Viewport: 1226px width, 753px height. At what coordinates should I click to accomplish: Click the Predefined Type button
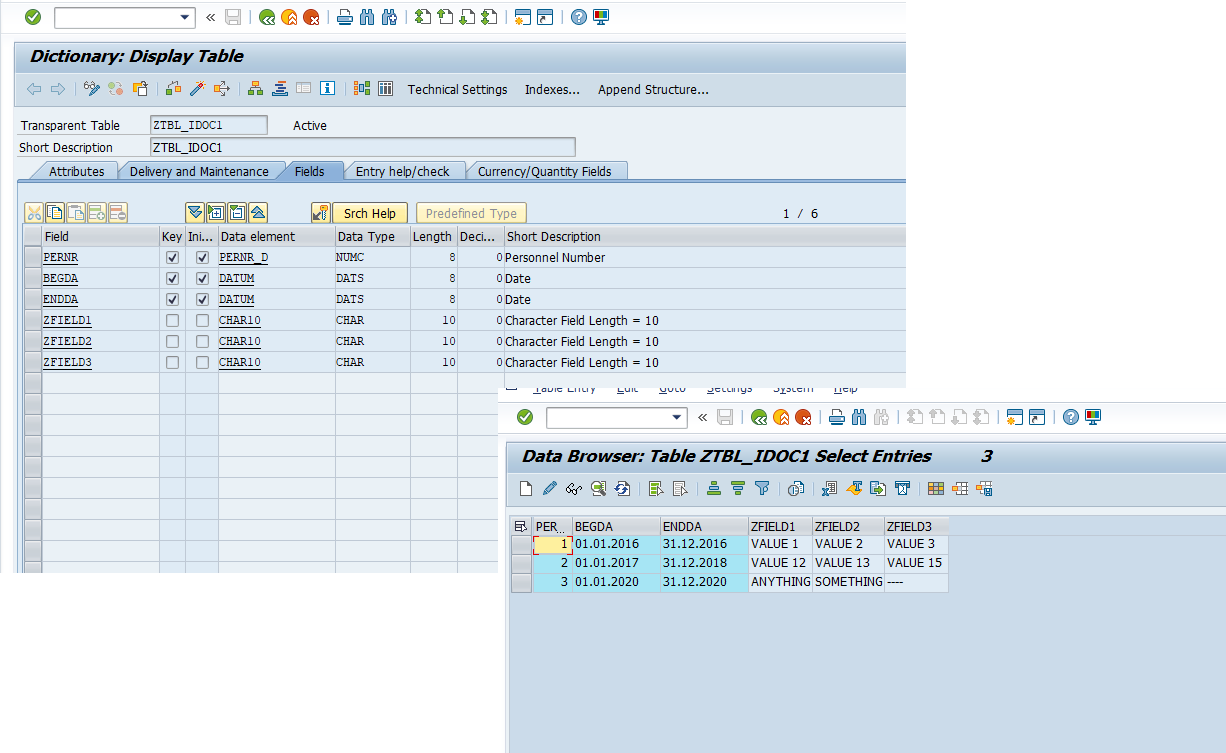click(471, 213)
